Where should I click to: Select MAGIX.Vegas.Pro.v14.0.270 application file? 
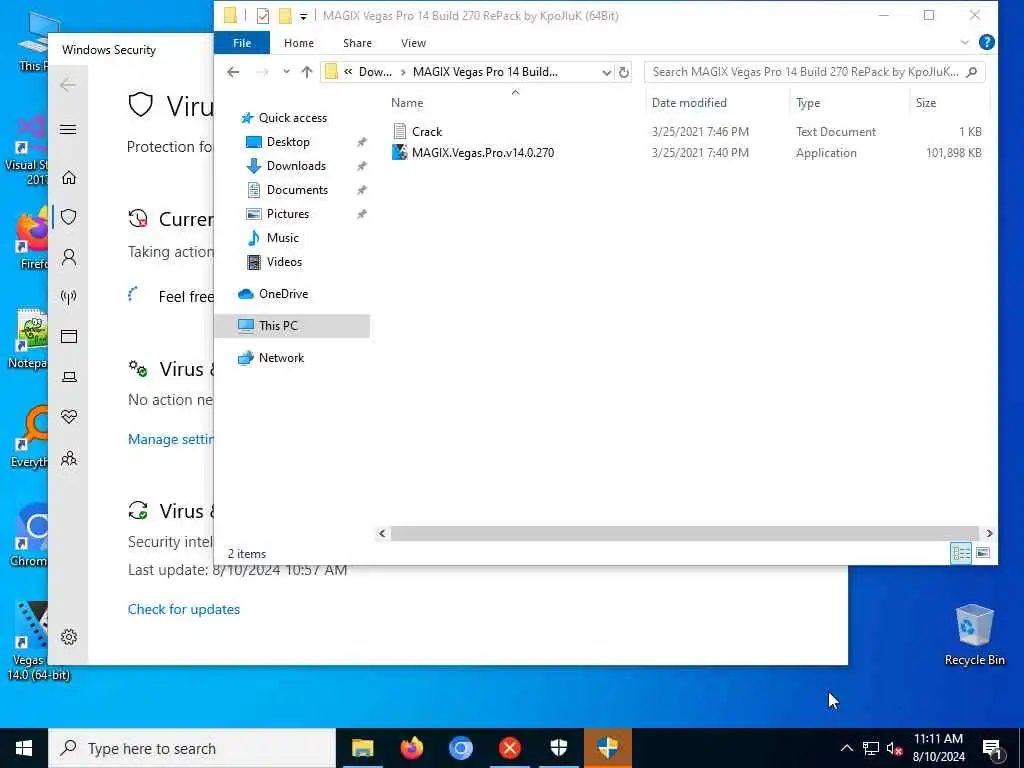(483, 153)
